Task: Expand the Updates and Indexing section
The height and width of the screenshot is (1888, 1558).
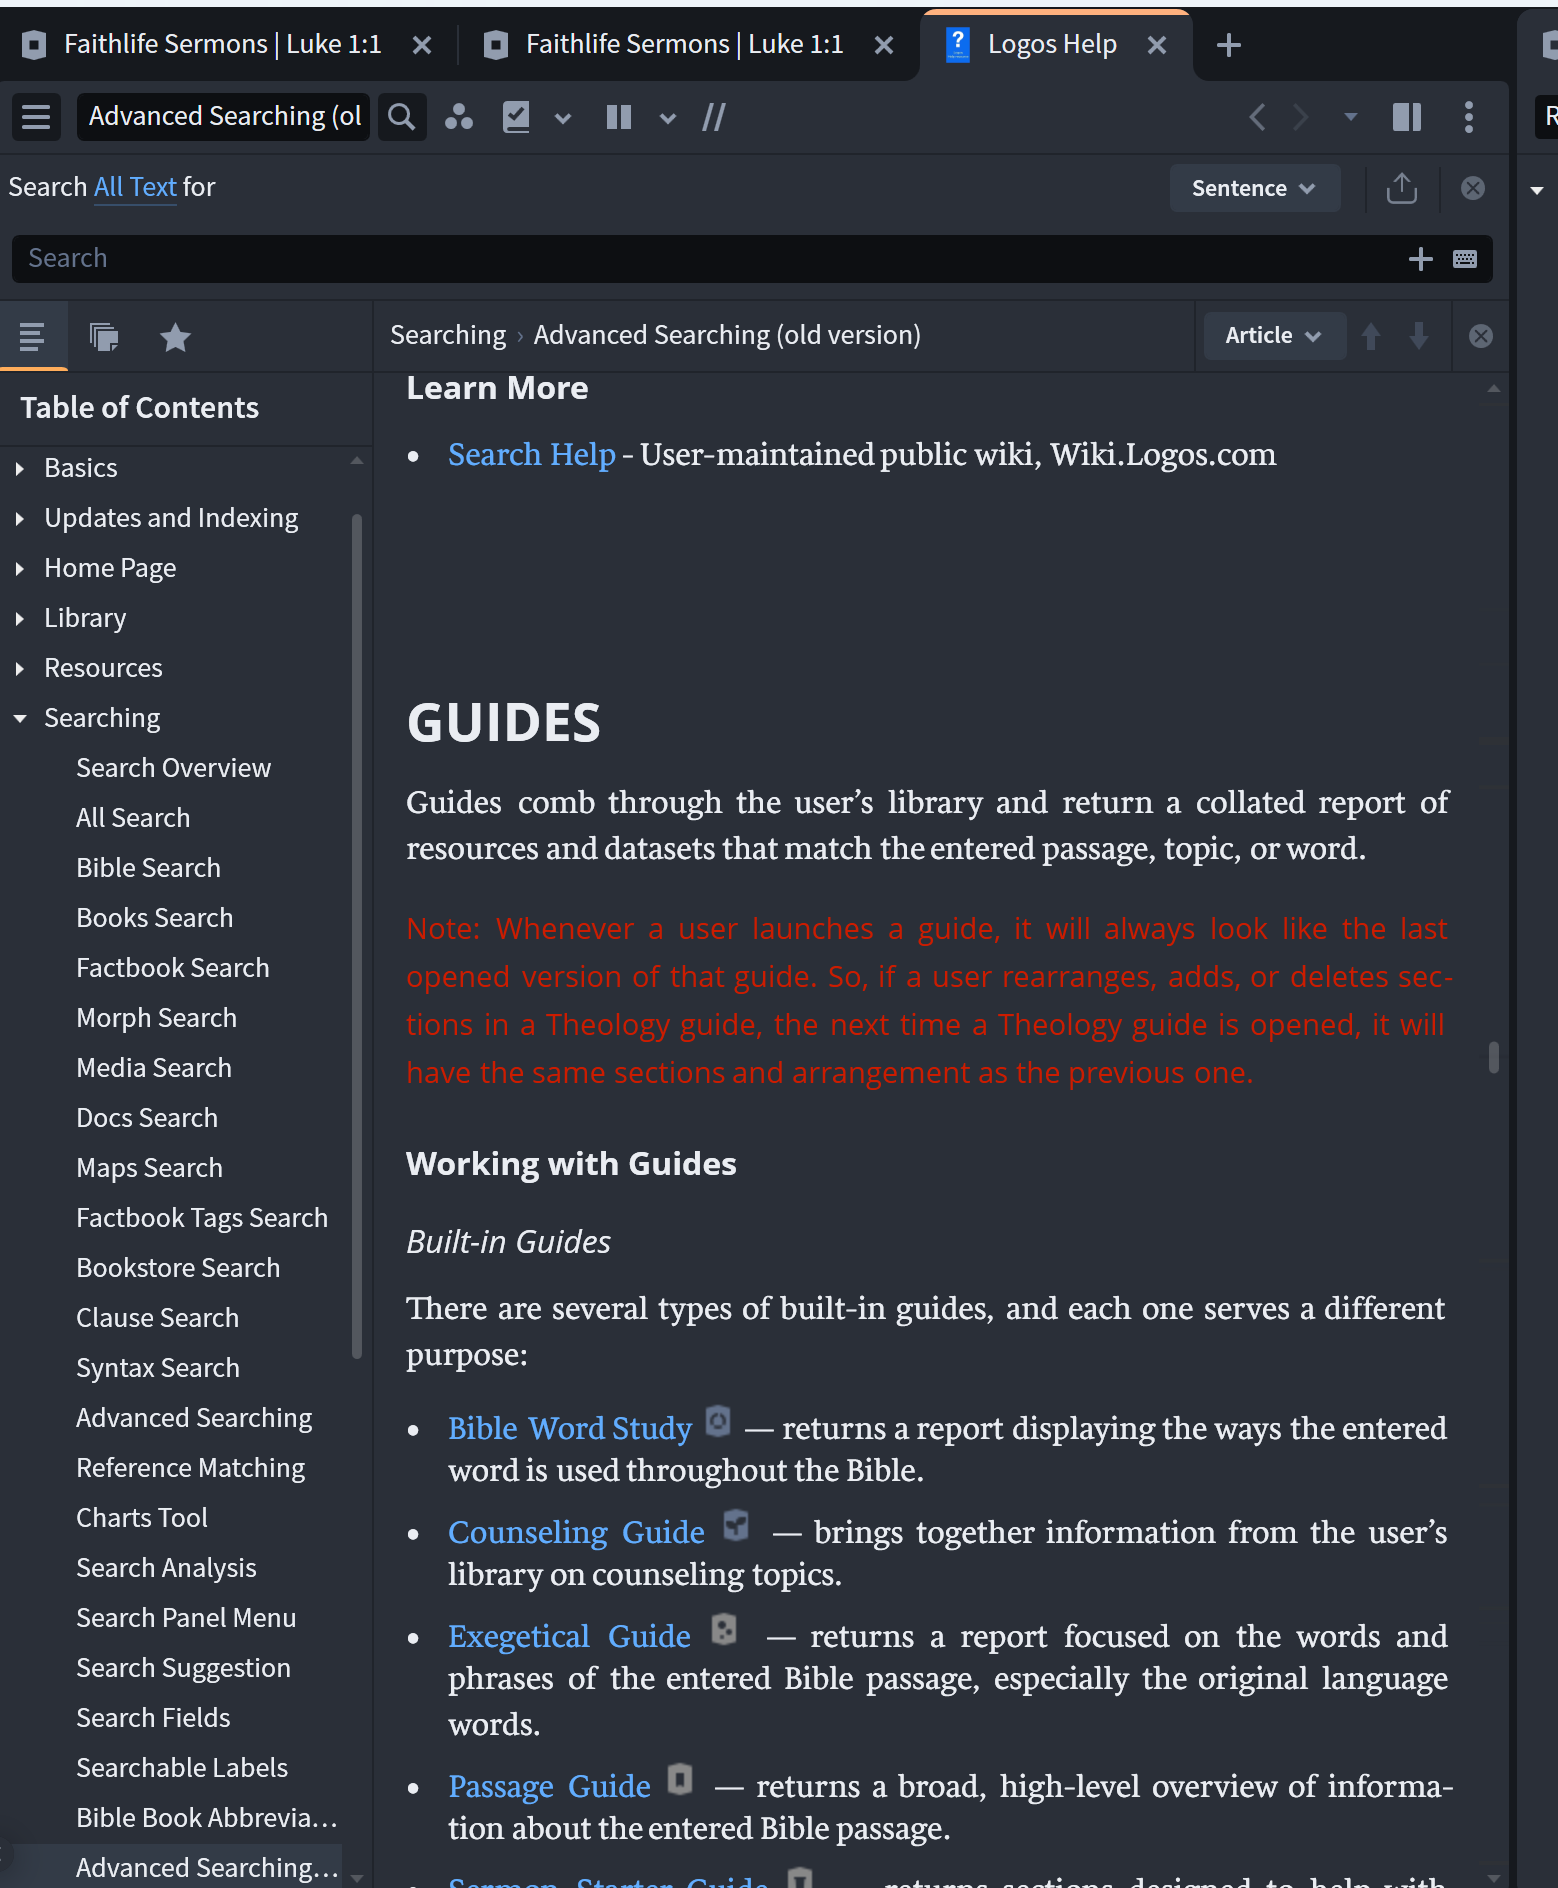Action: [20, 518]
